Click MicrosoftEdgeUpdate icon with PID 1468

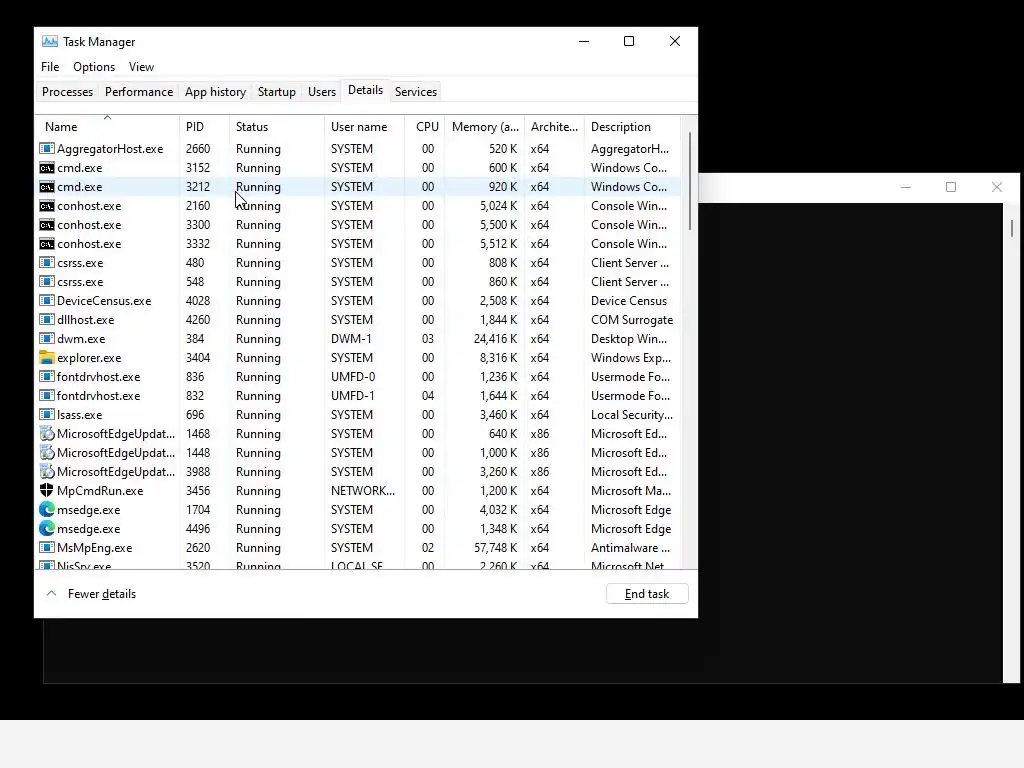[46, 433]
